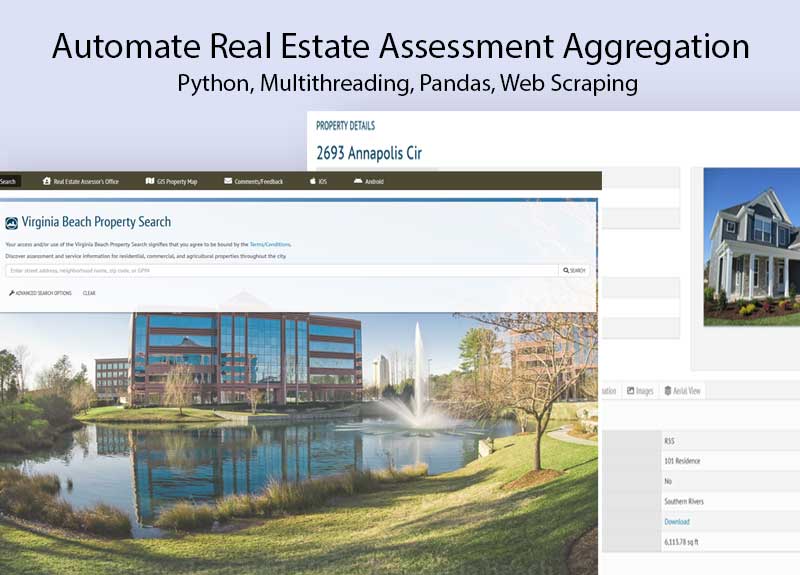800x575 pixels.
Task: Expand Advanced Search Options
Action: tap(41, 293)
